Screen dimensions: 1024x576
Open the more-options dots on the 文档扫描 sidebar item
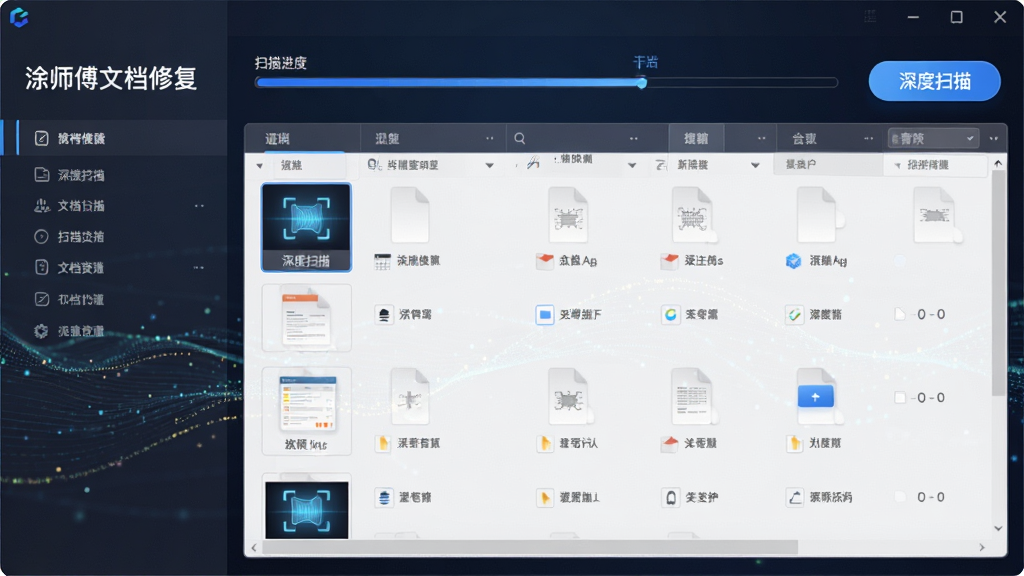(x=199, y=206)
